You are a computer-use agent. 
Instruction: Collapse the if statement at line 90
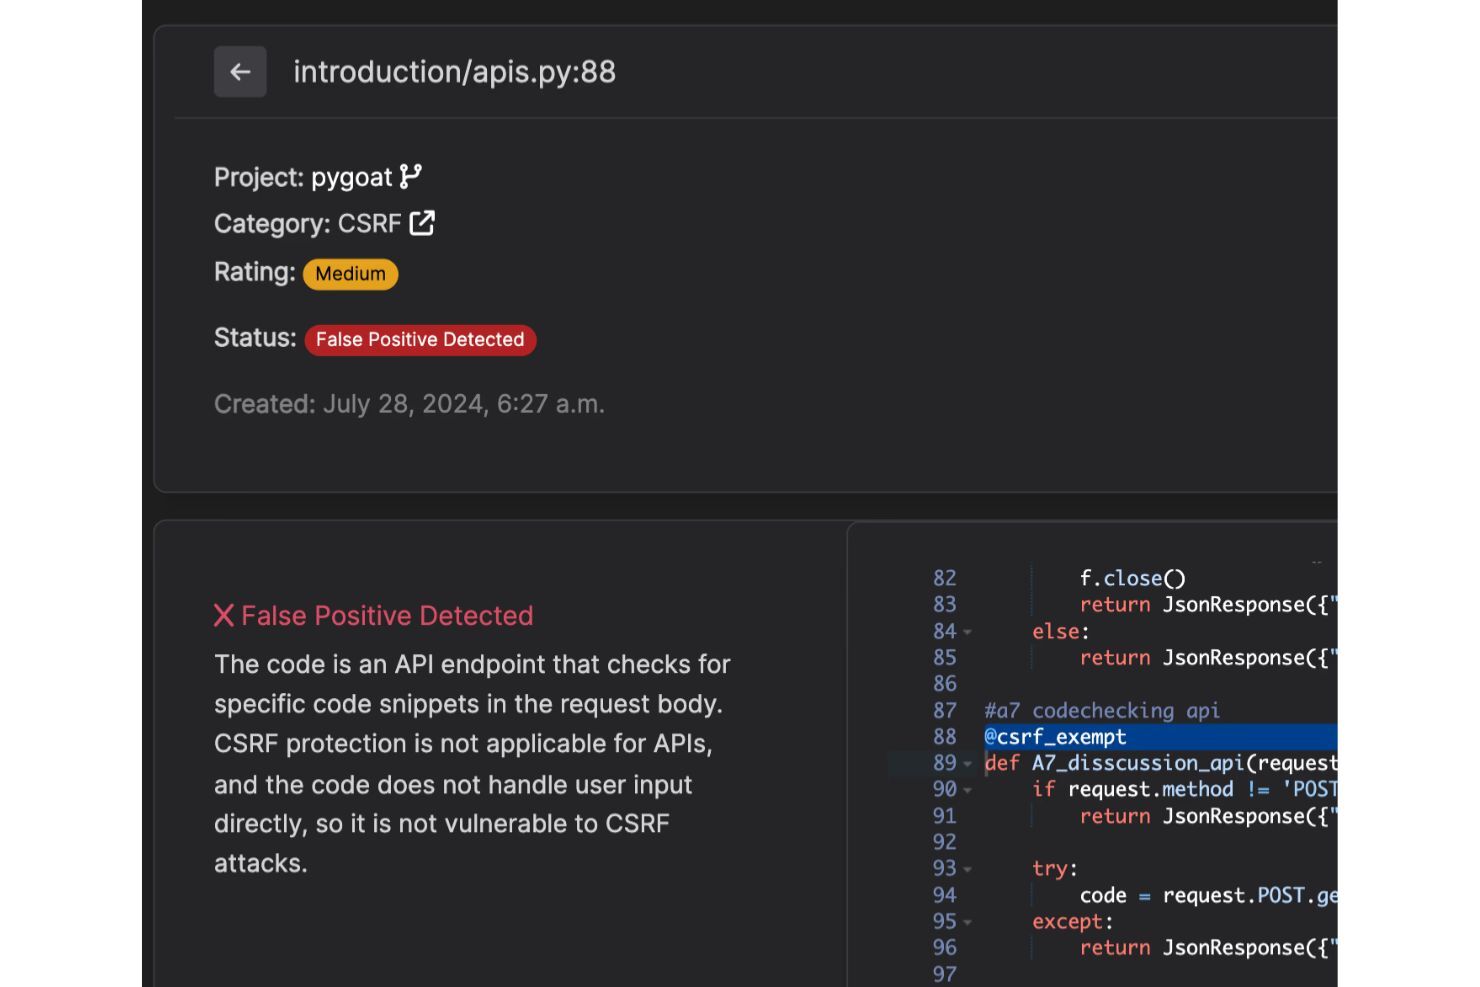coord(968,790)
